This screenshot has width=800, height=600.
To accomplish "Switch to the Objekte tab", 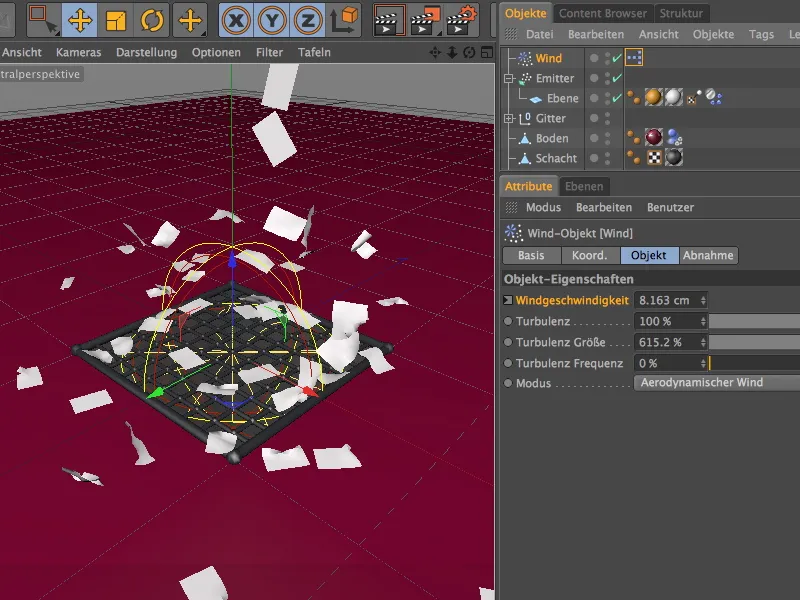I will [525, 13].
